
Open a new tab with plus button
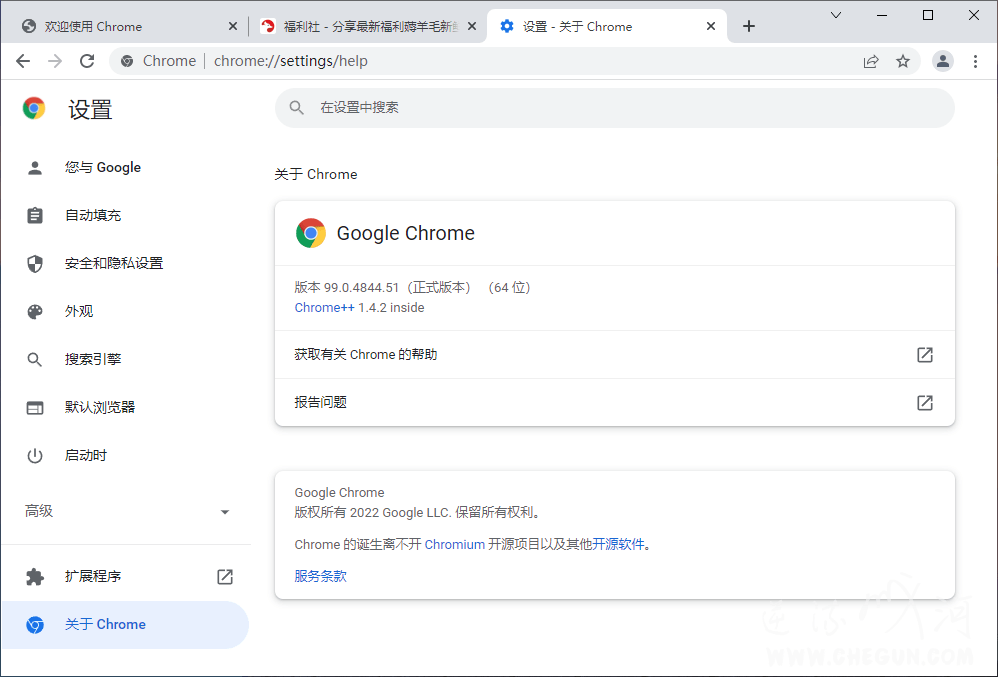tap(749, 26)
